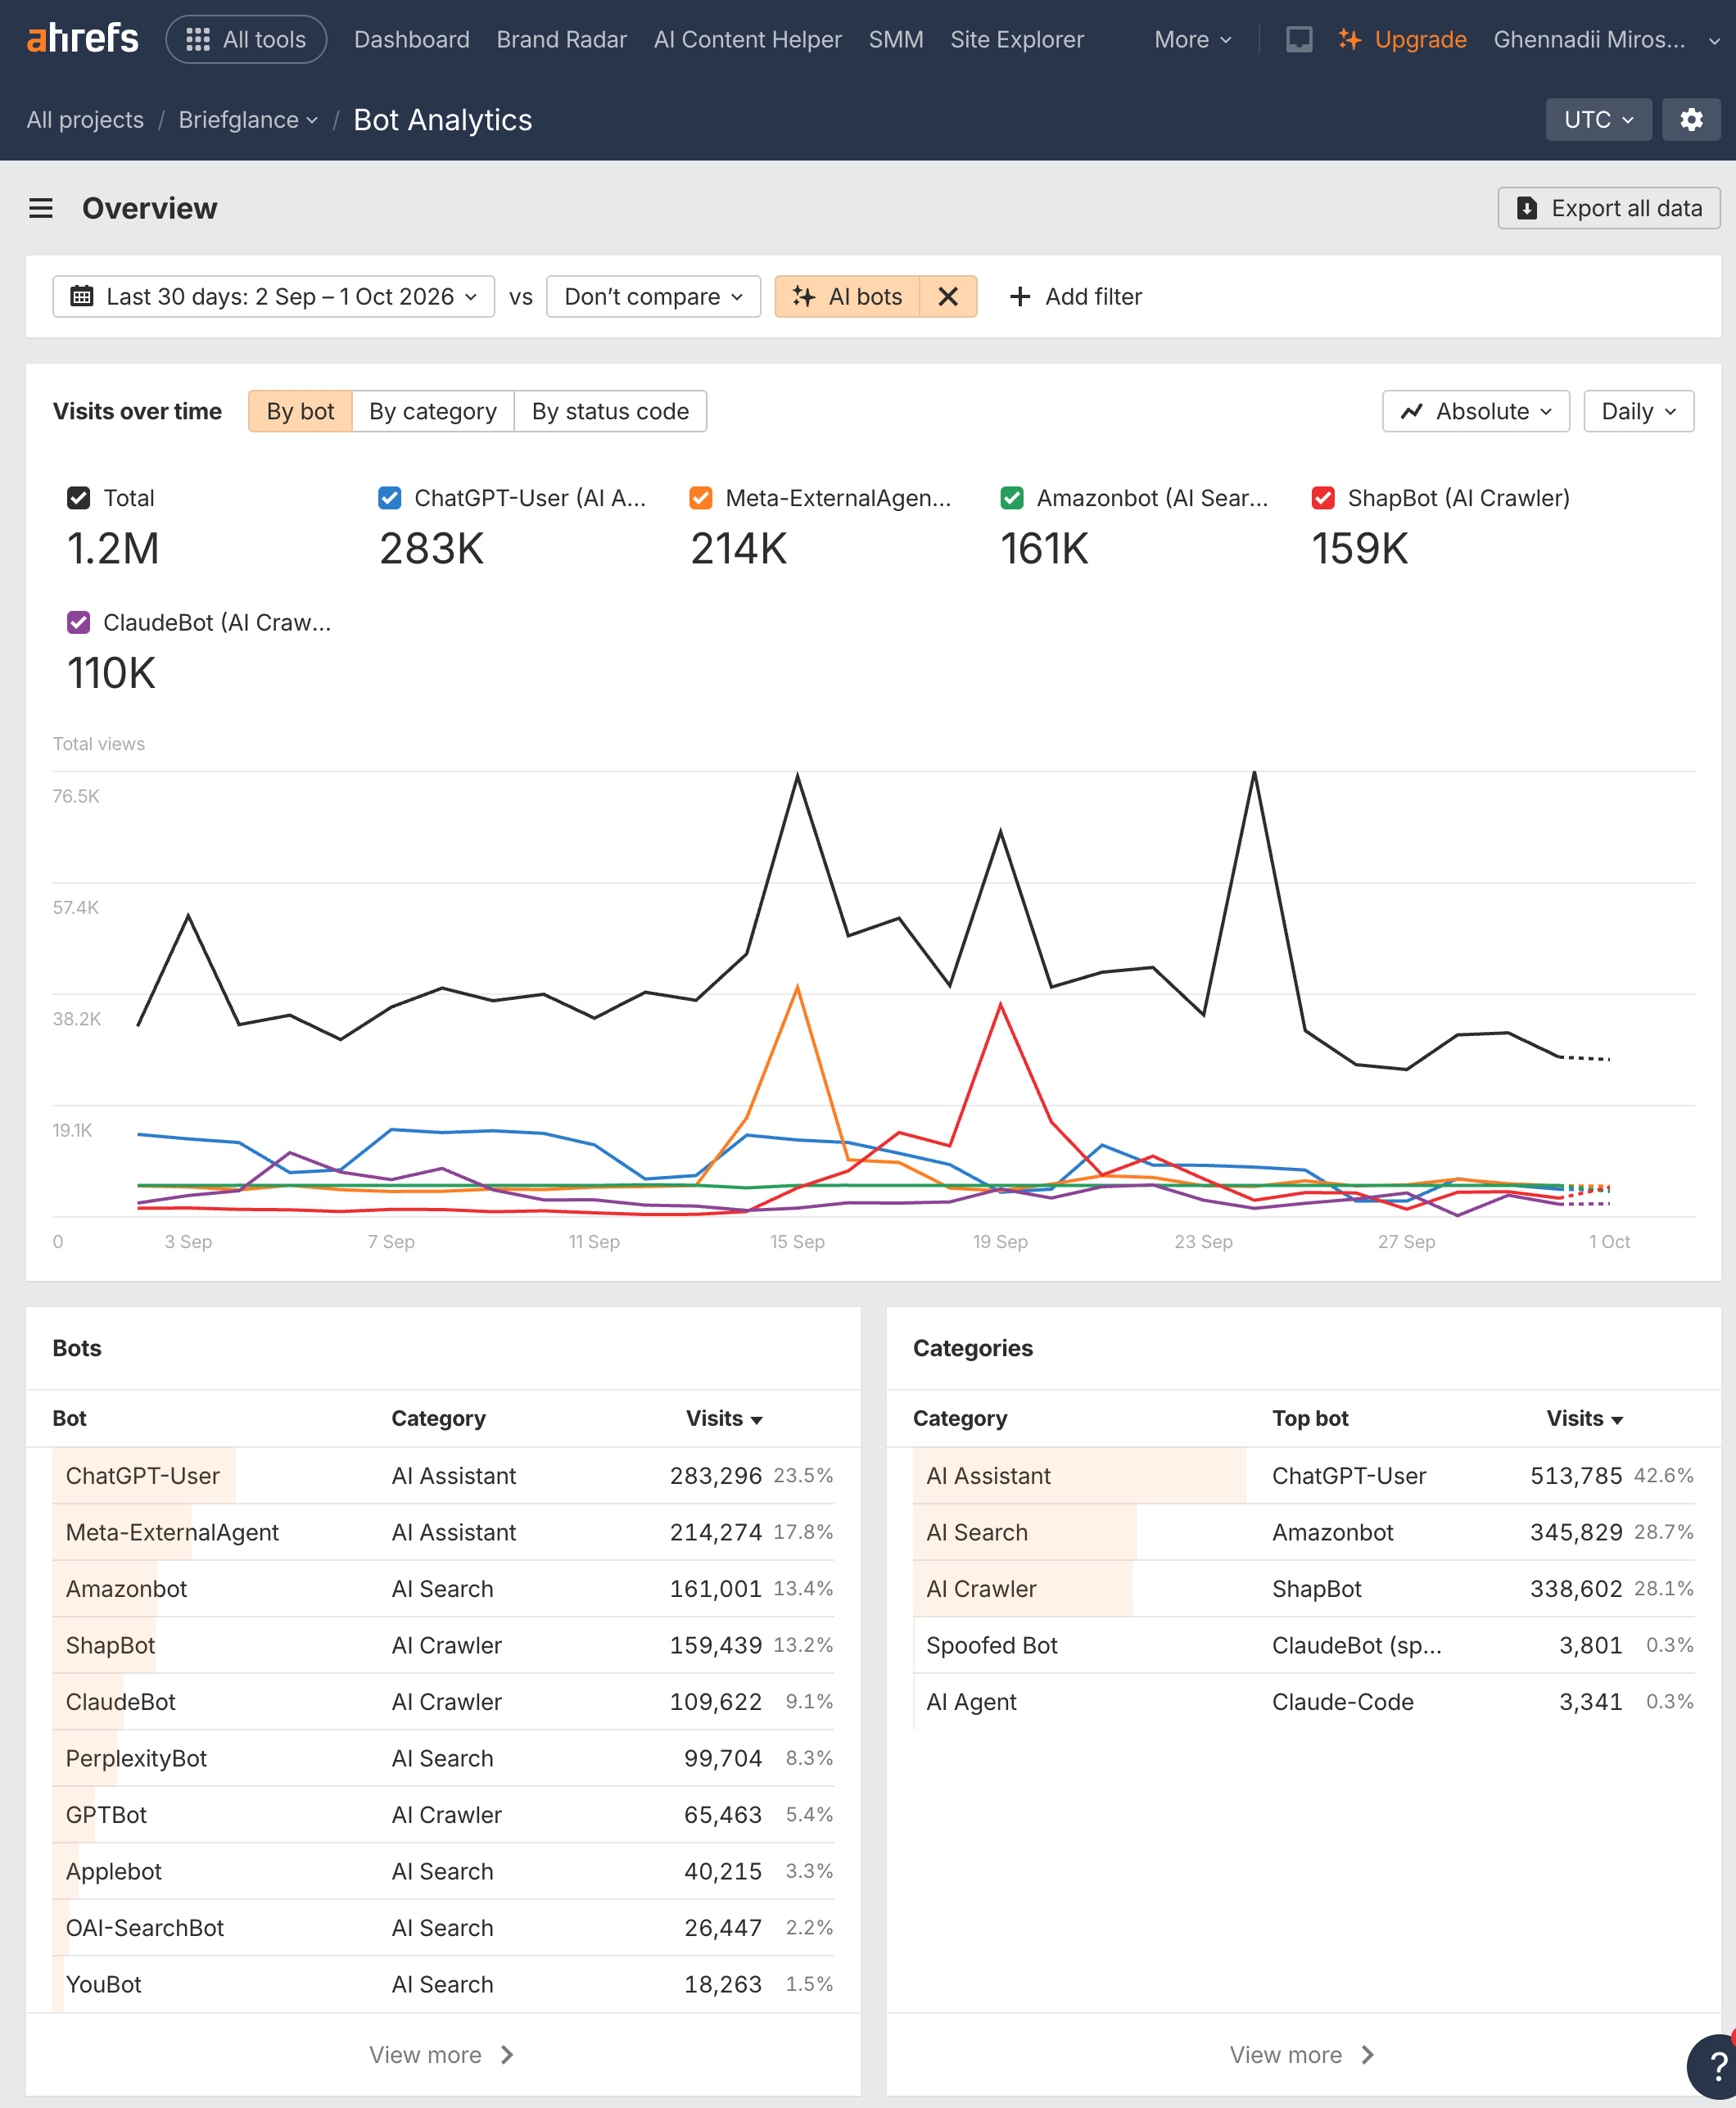Open the UTC timezone dropdown
1736x2108 pixels.
1598,119
